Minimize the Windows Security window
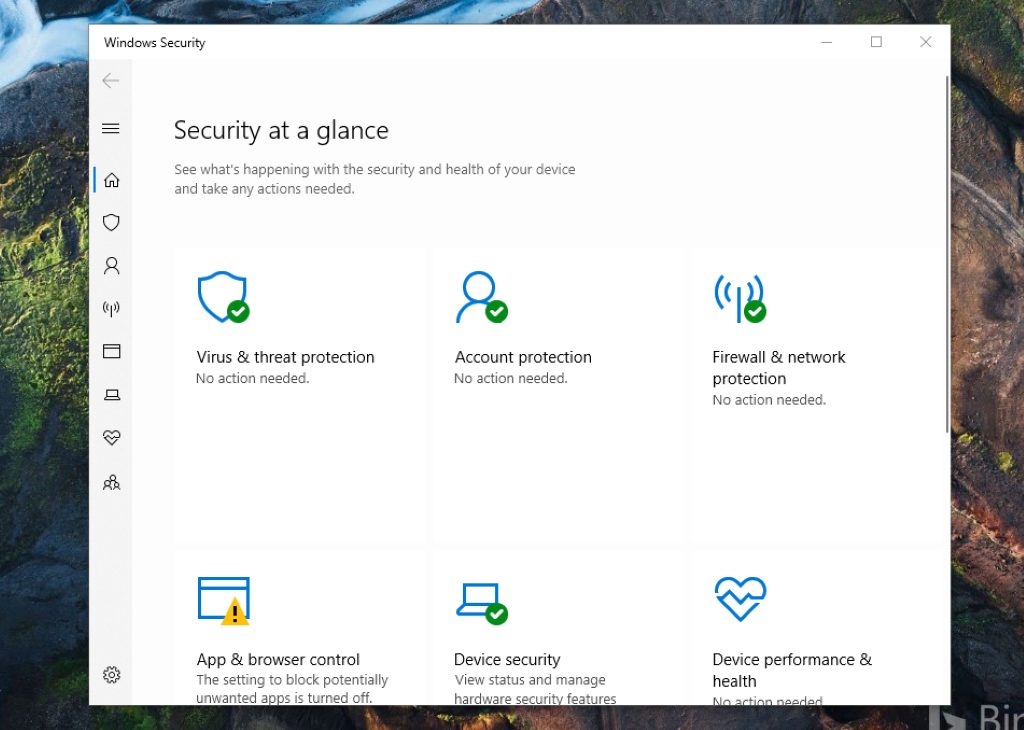 (x=826, y=42)
